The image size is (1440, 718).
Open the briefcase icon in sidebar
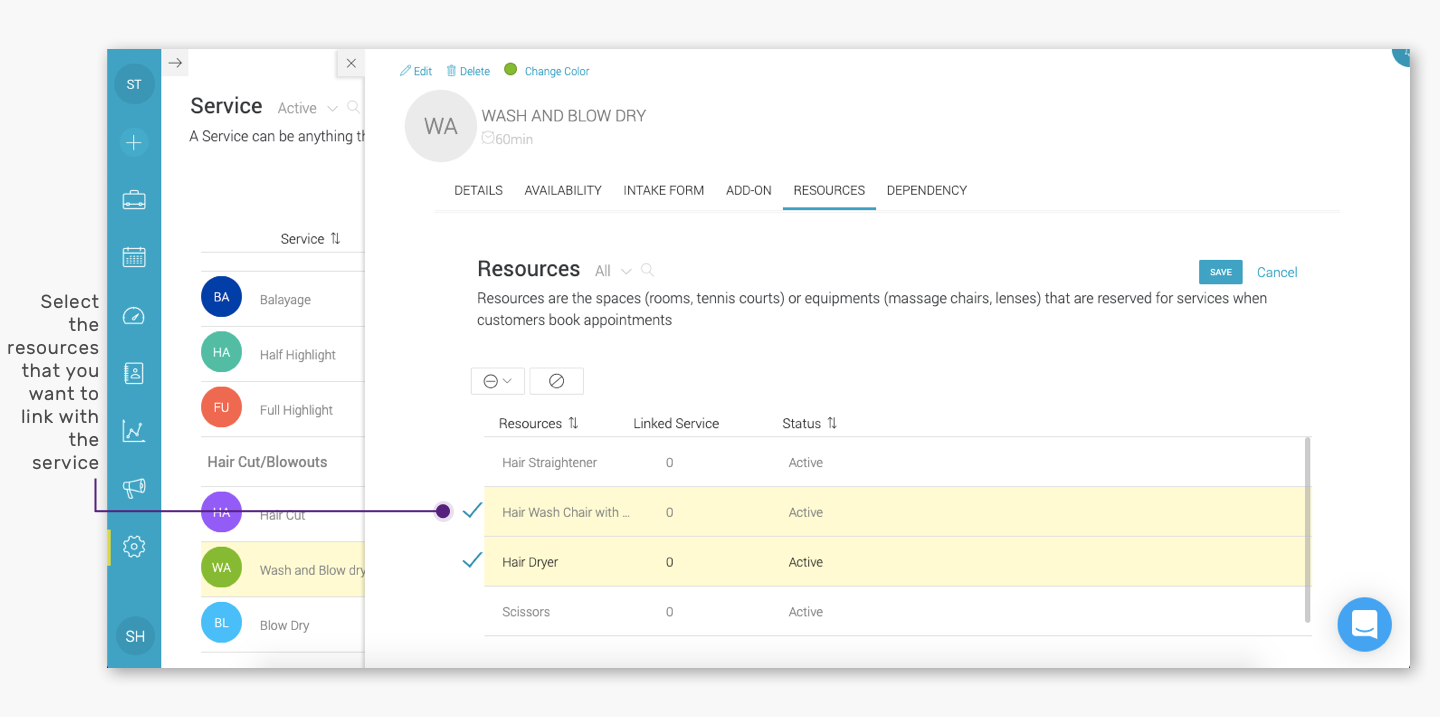(134, 200)
